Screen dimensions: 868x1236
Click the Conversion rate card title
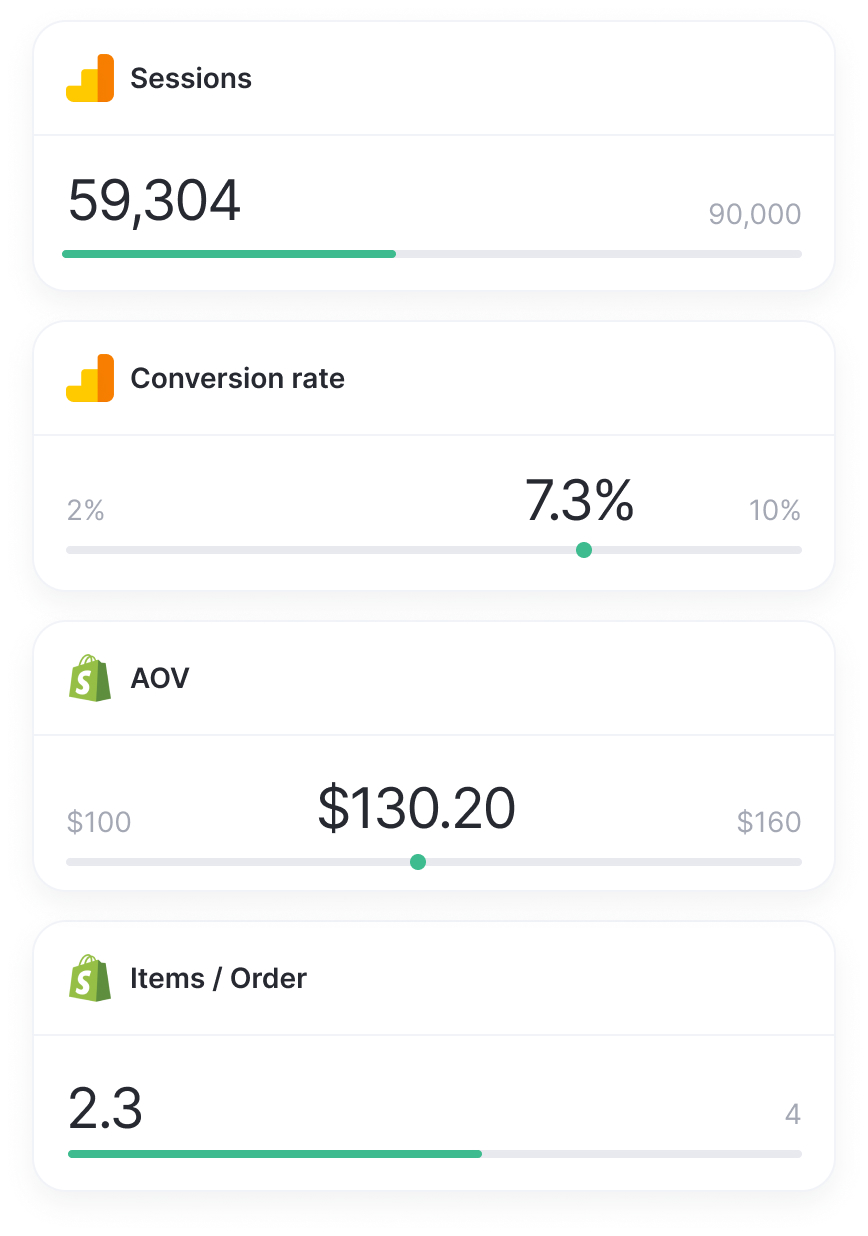click(237, 378)
